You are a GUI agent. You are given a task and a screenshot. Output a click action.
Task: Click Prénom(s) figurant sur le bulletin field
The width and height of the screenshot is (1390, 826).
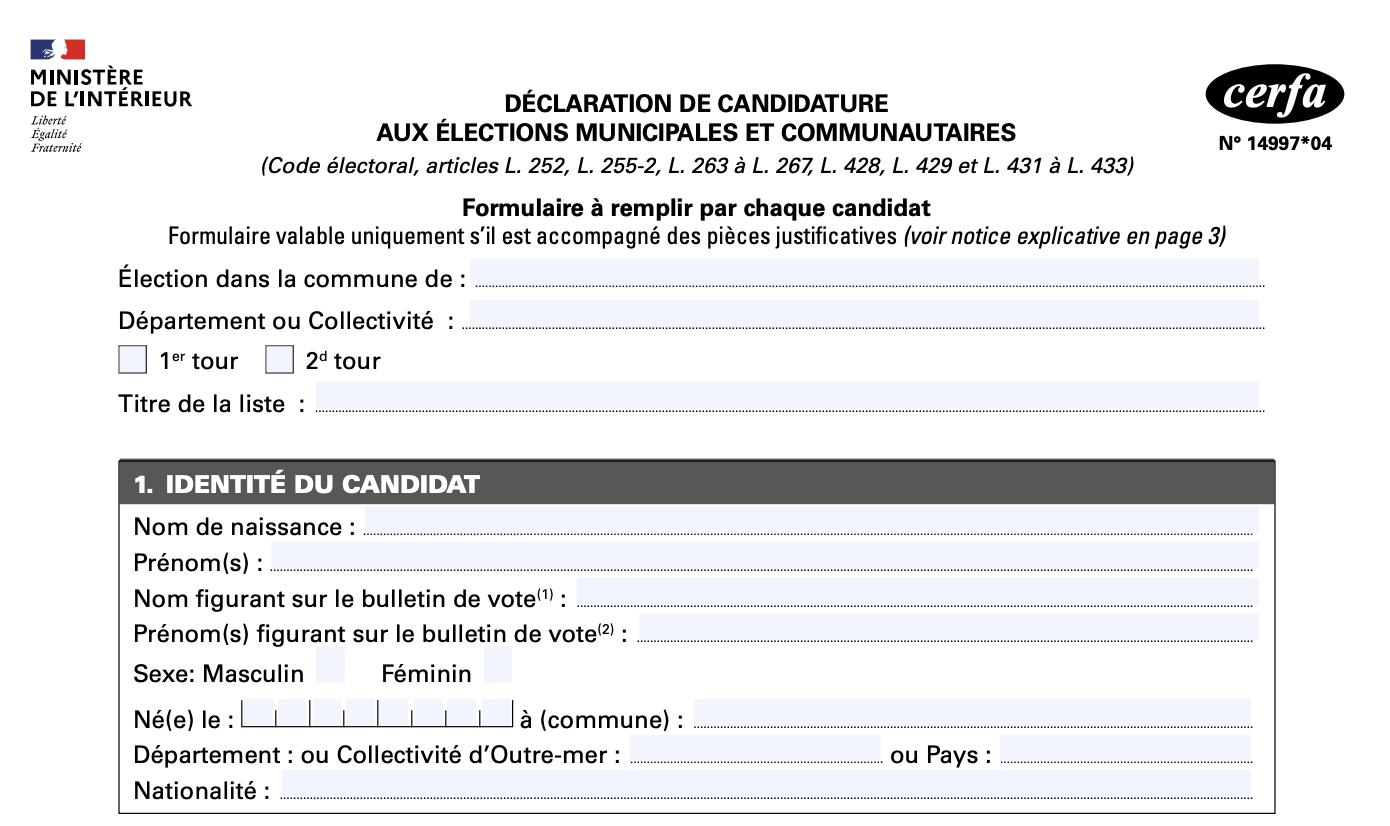(x=946, y=628)
